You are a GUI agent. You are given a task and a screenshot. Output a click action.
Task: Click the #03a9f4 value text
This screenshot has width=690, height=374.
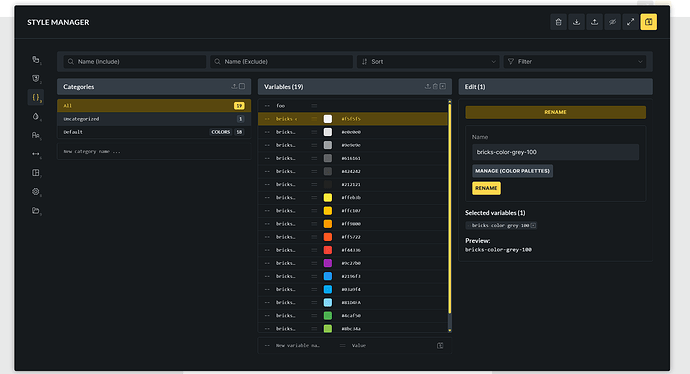(x=351, y=290)
